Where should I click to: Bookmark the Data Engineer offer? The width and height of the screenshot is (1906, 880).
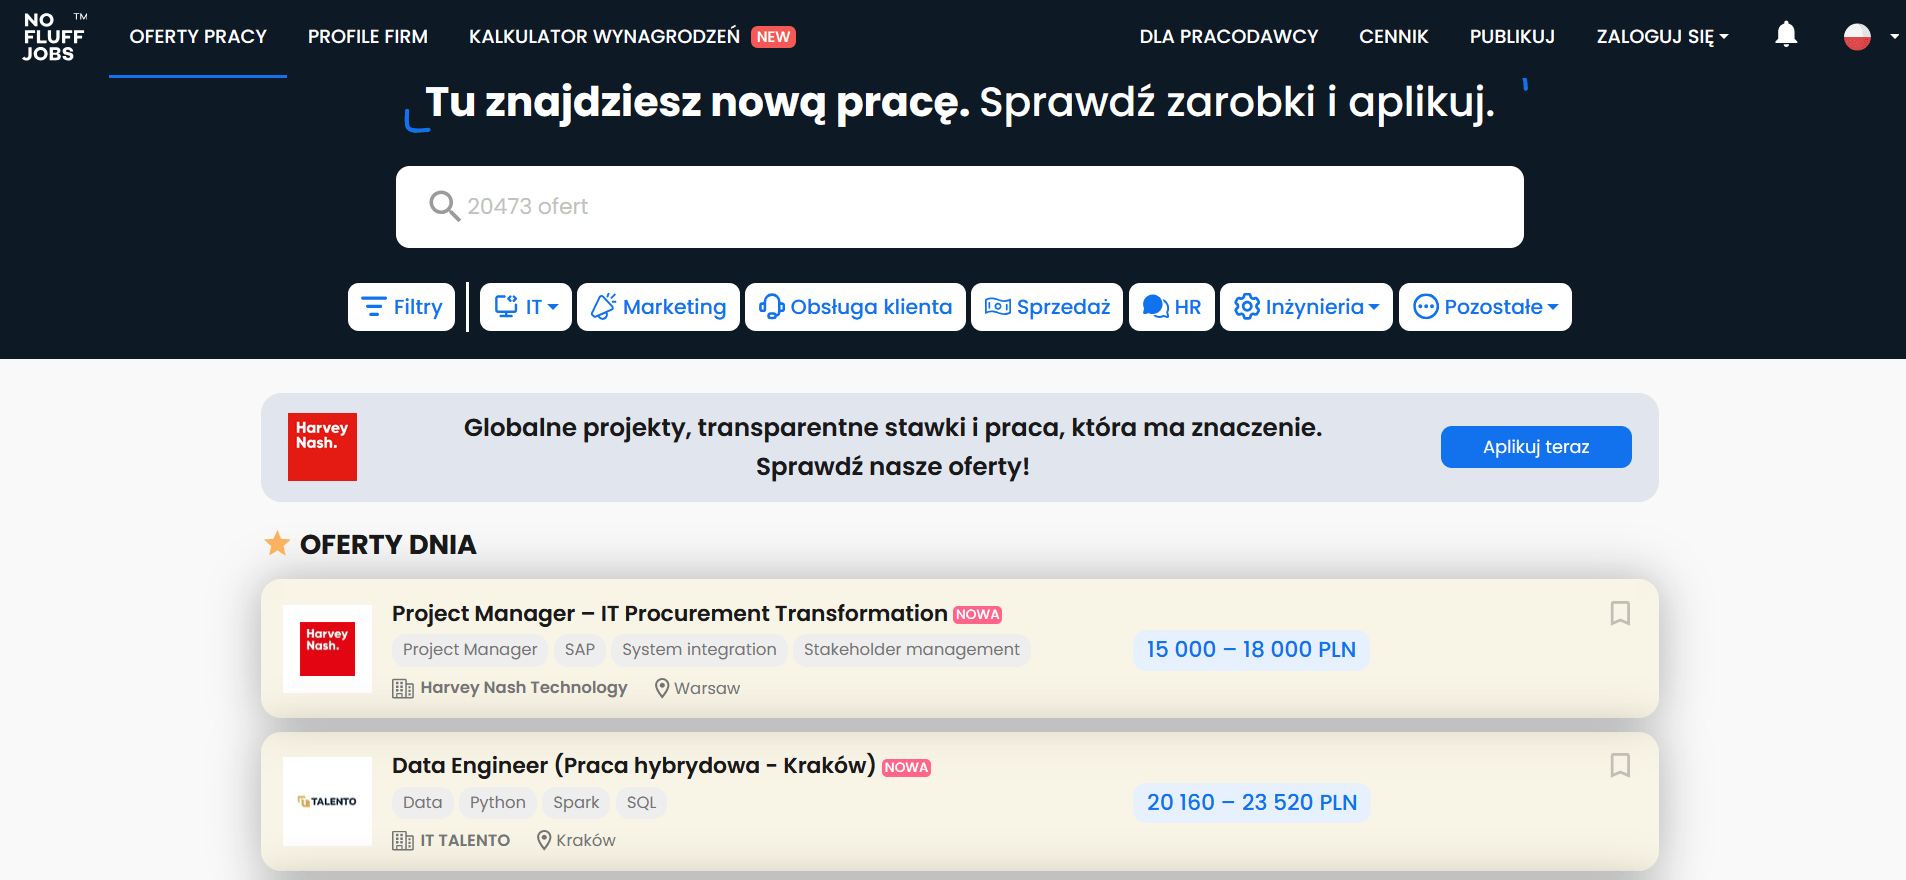coord(1620,765)
